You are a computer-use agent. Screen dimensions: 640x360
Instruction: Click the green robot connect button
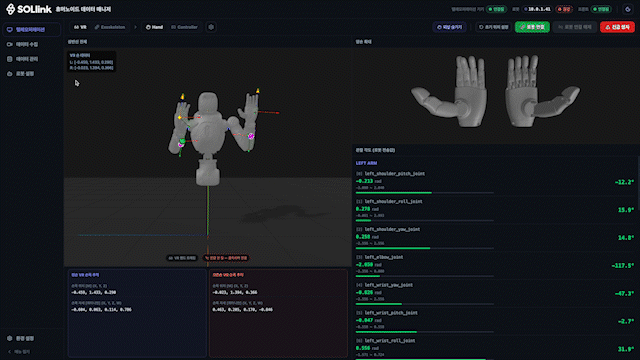[532, 27]
